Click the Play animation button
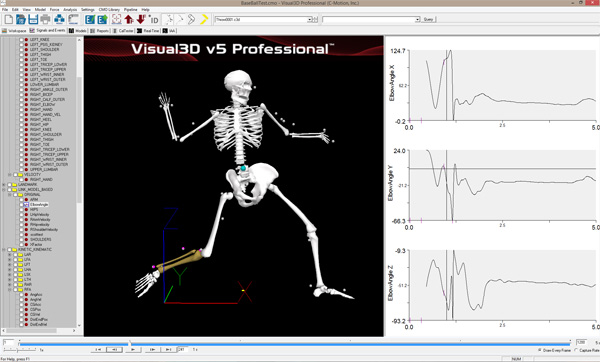 pyautogui.click(x=133, y=349)
